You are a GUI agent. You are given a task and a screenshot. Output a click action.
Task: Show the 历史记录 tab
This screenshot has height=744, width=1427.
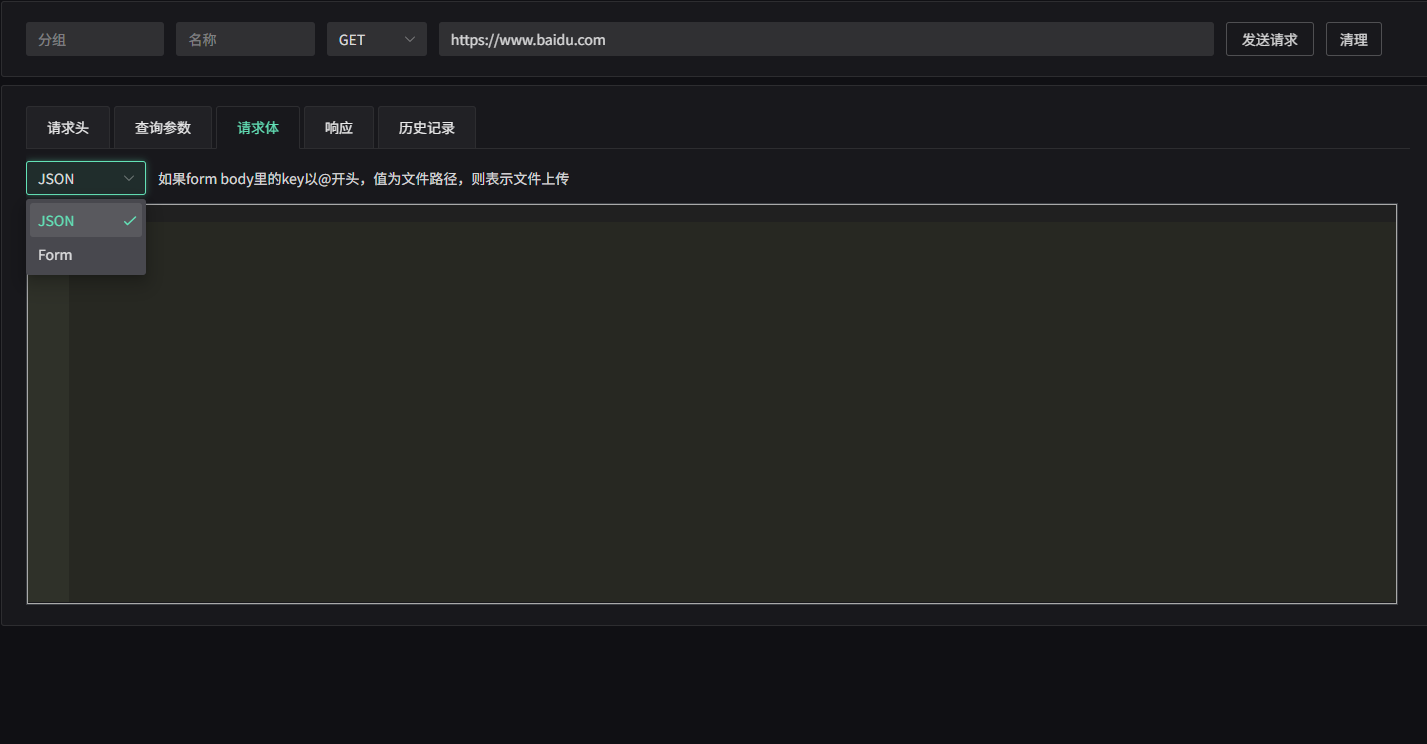(x=427, y=128)
